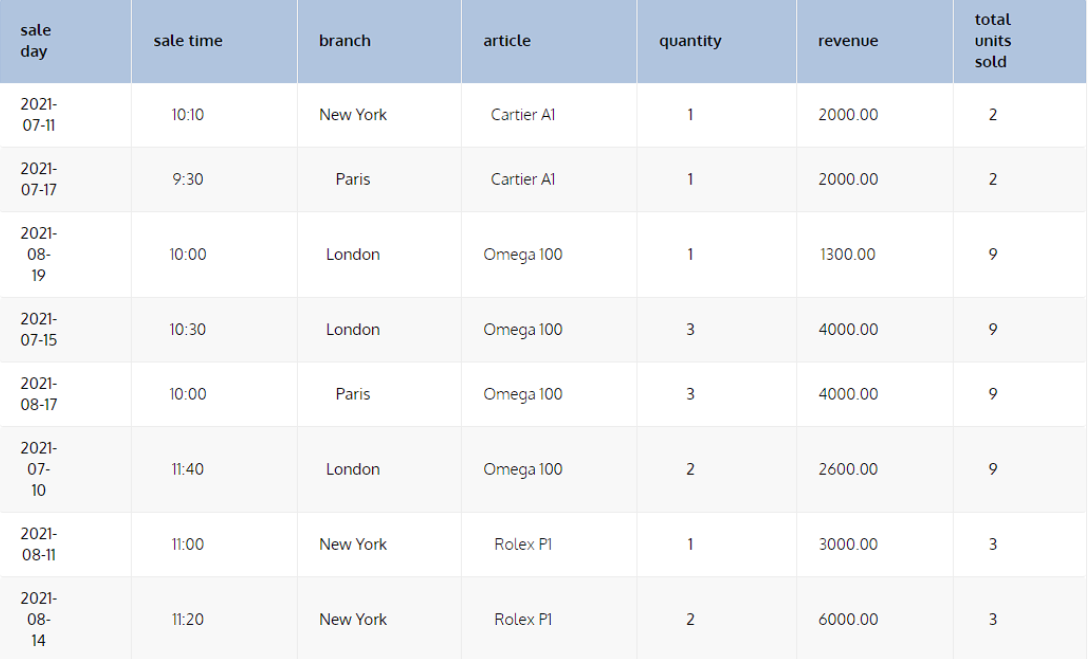Screen dimensions: 1088x659
Task: Click the 10:10 sale time cell
Action: [188, 115]
